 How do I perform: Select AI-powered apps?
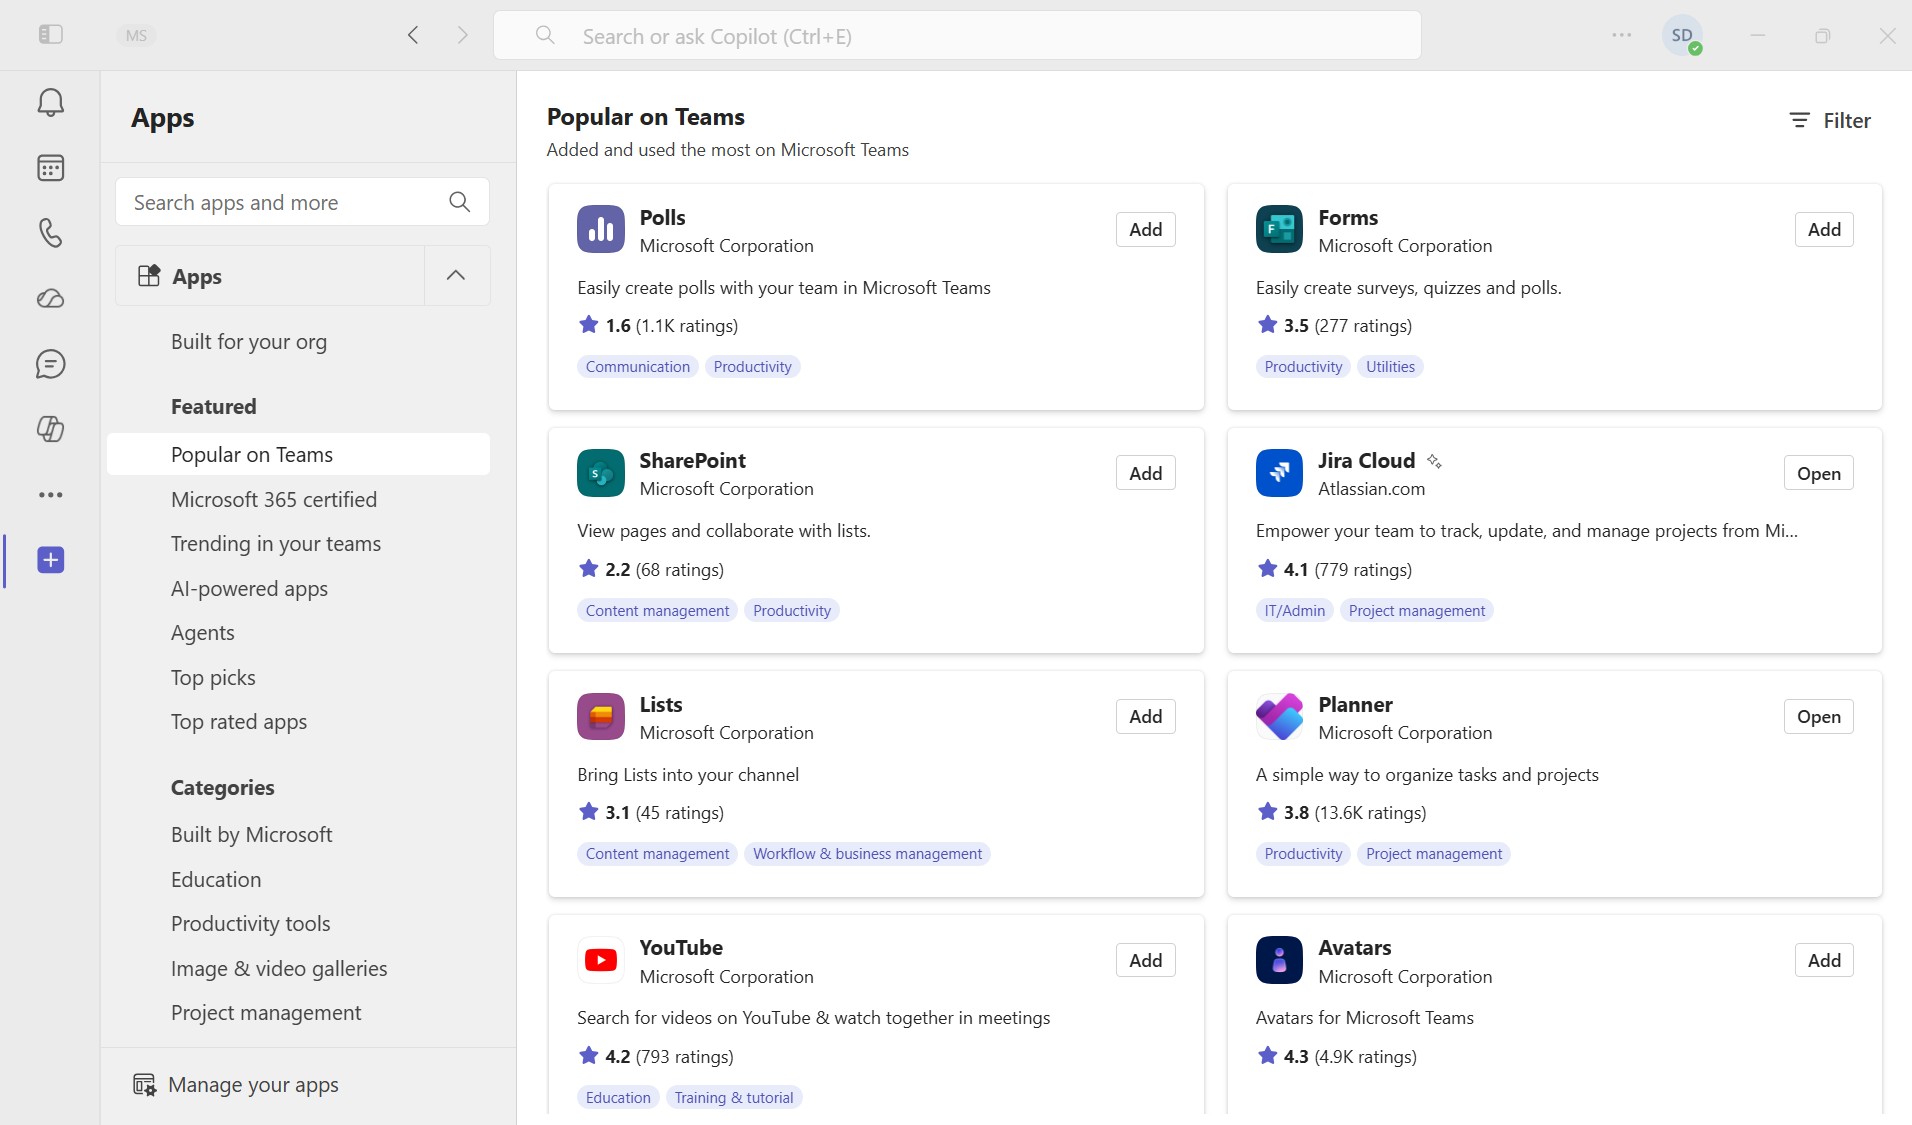(x=249, y=588)
